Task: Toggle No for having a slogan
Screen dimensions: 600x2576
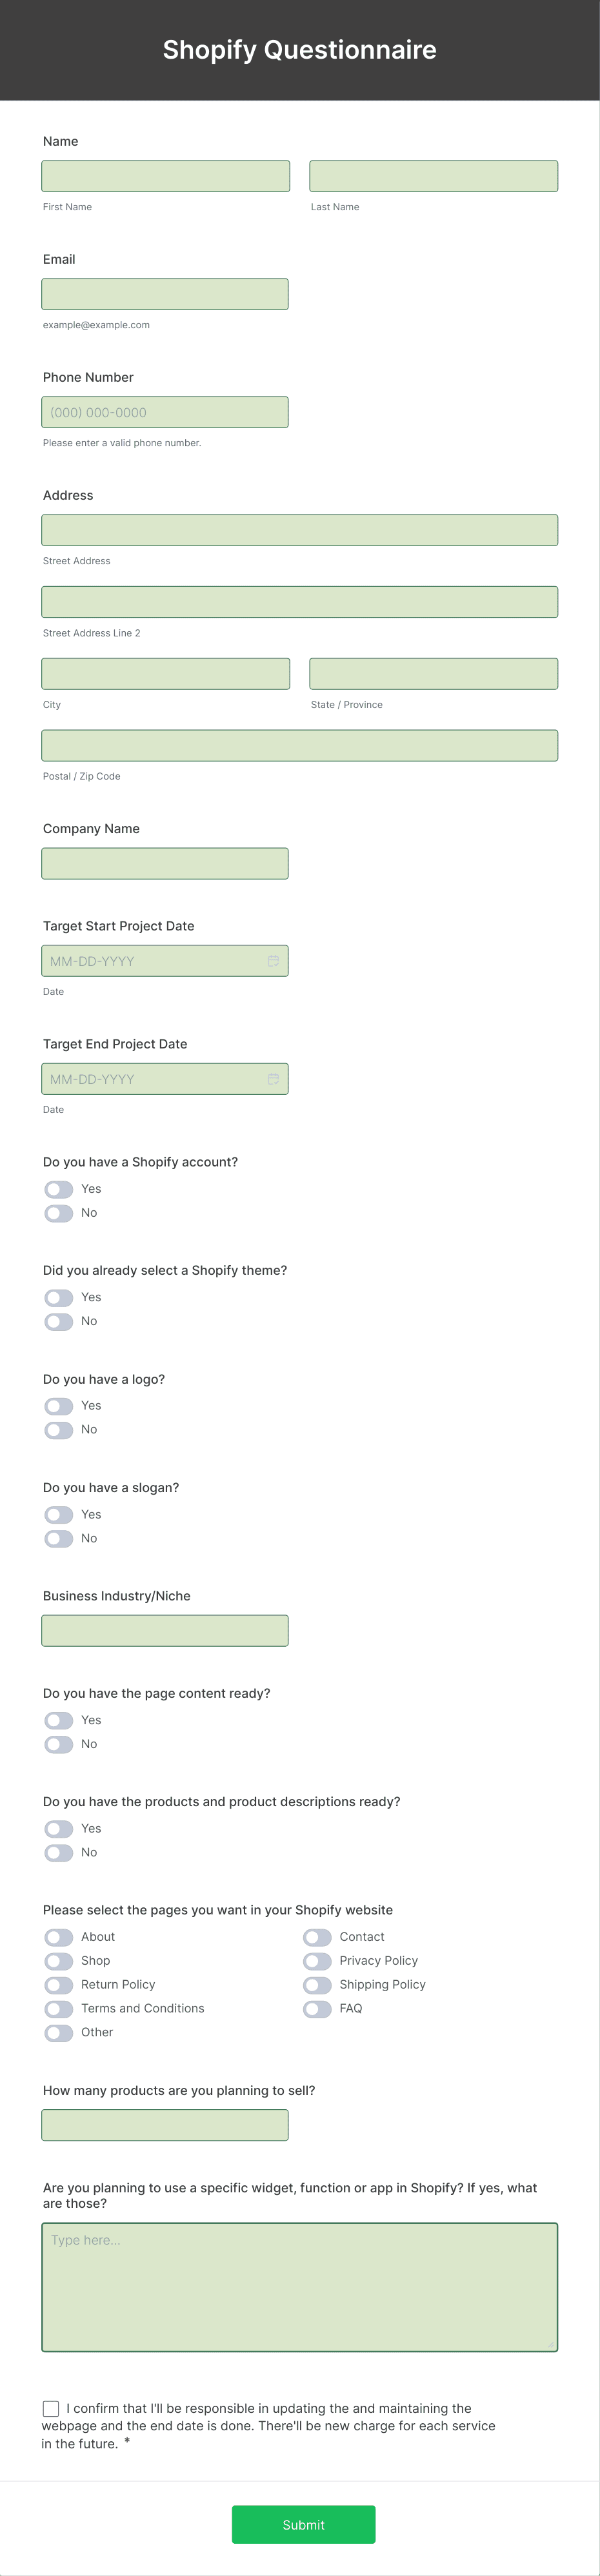Action: 58,1538
